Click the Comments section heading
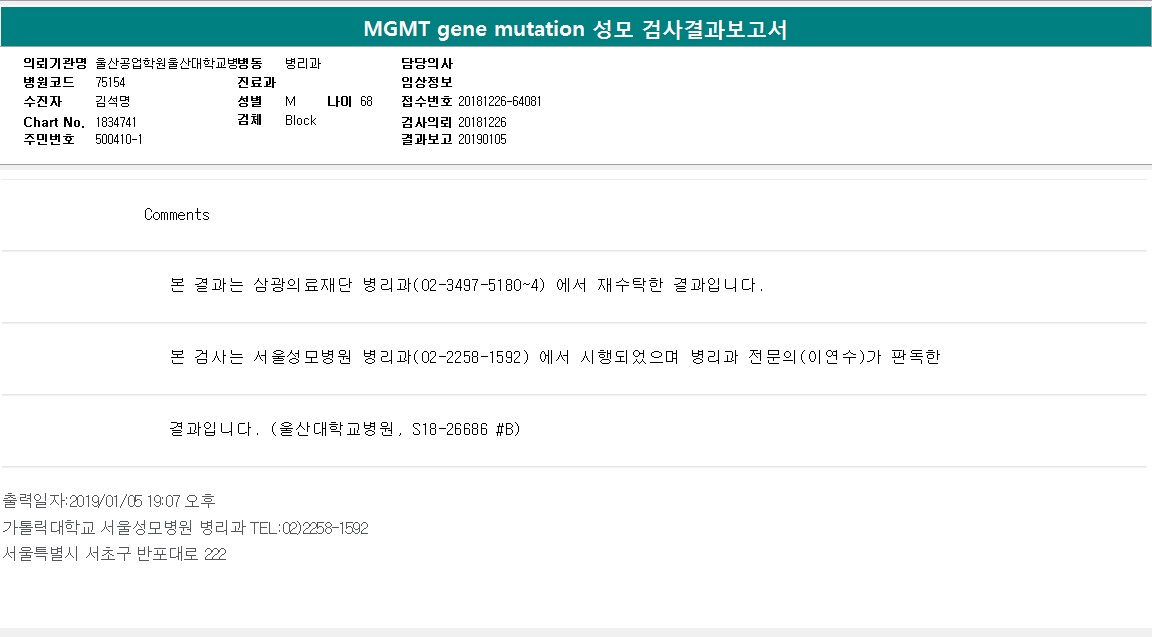1152x637 pixels. pyautogui.click(x=177, y=214)
